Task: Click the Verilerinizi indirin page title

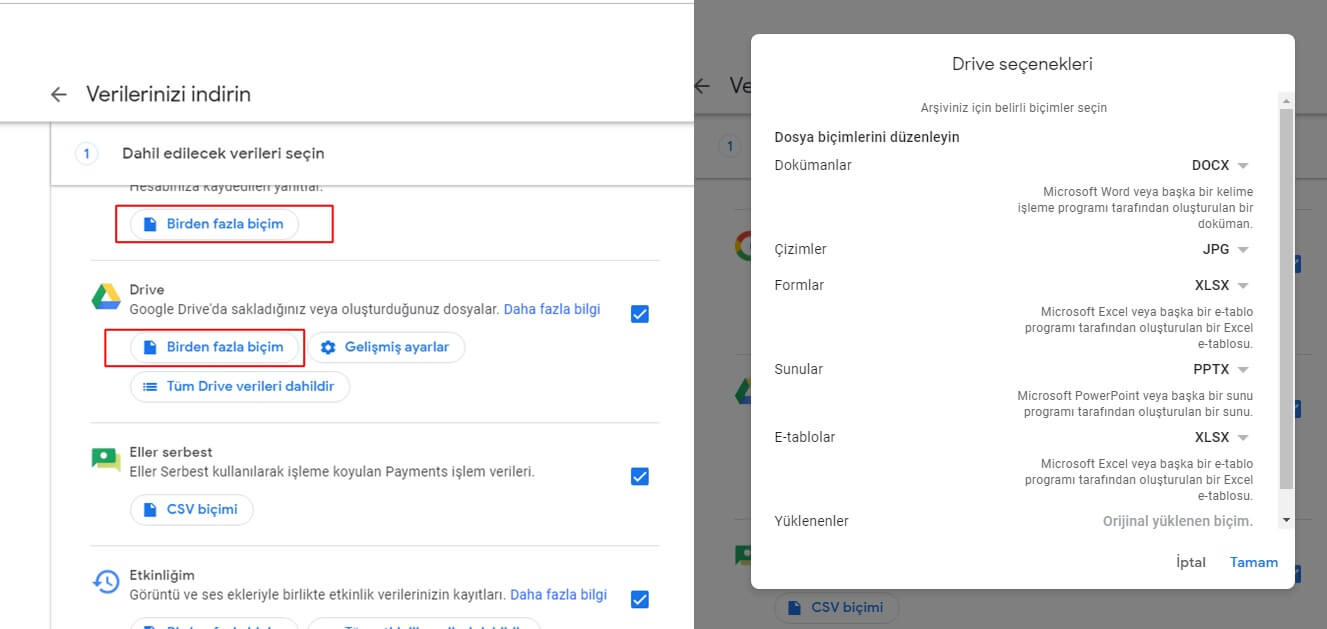Action: [x=168, y=94]
